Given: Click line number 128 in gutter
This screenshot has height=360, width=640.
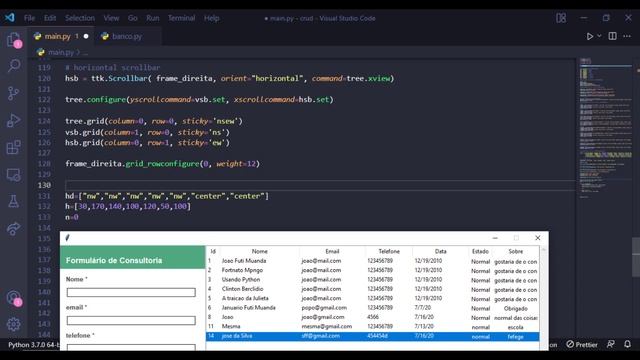Looking at the screenshot, I should click(44, 164).
